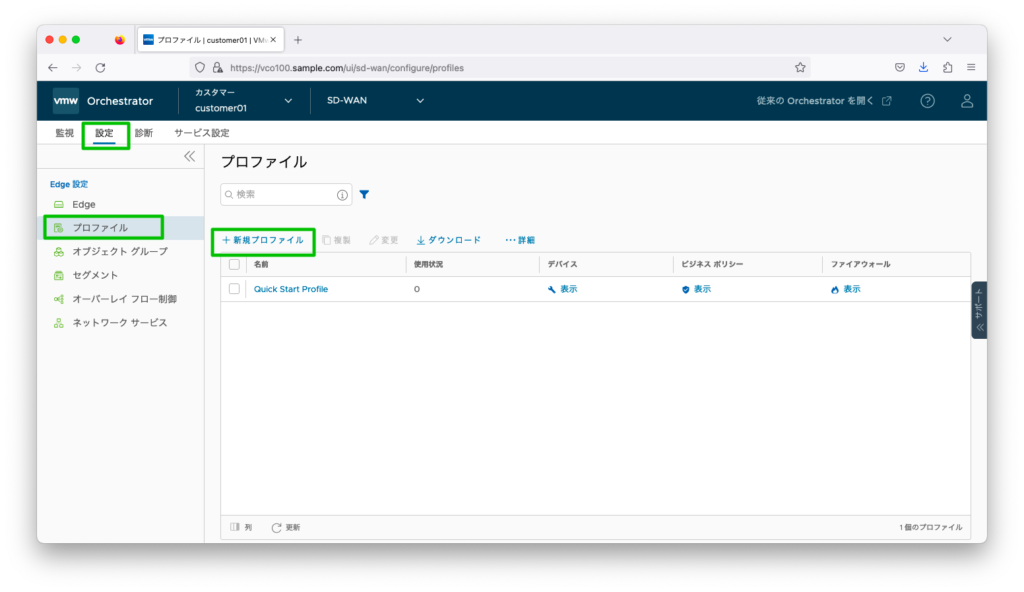Click the help question mark icon
The image size is (1024, 592).
point(927,101)
